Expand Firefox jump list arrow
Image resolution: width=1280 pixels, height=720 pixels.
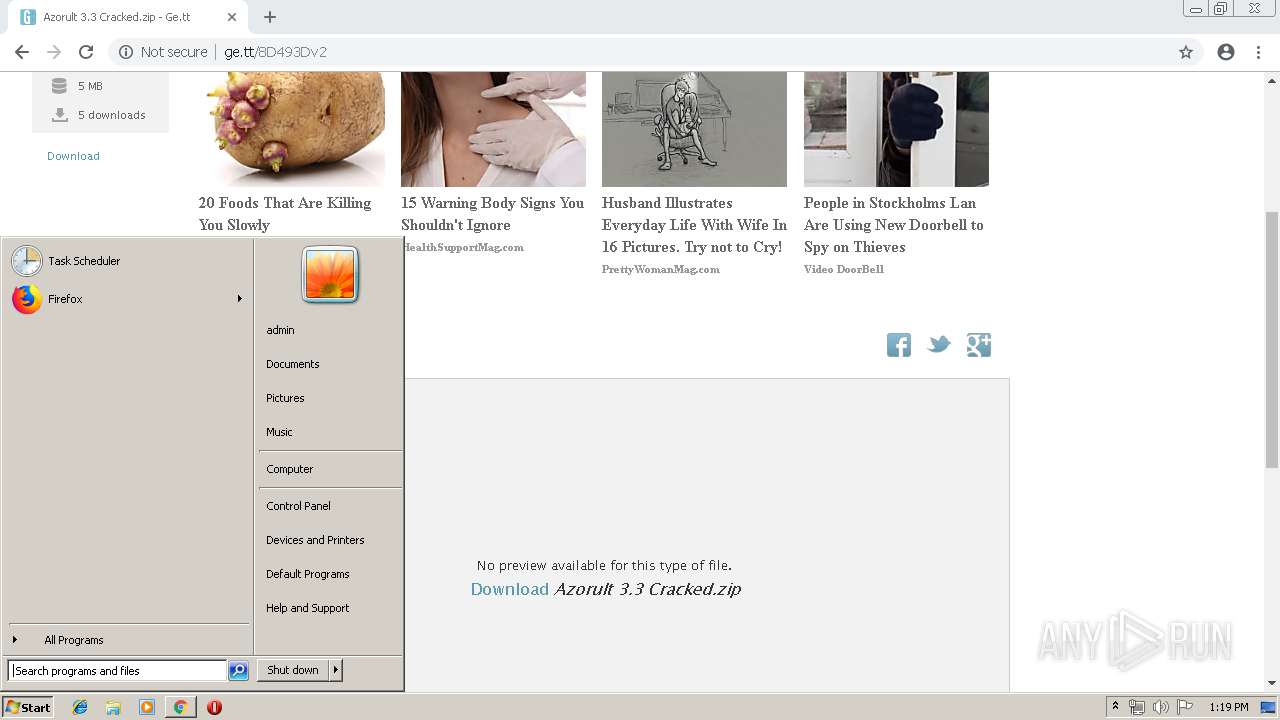[x=240, y=299]
